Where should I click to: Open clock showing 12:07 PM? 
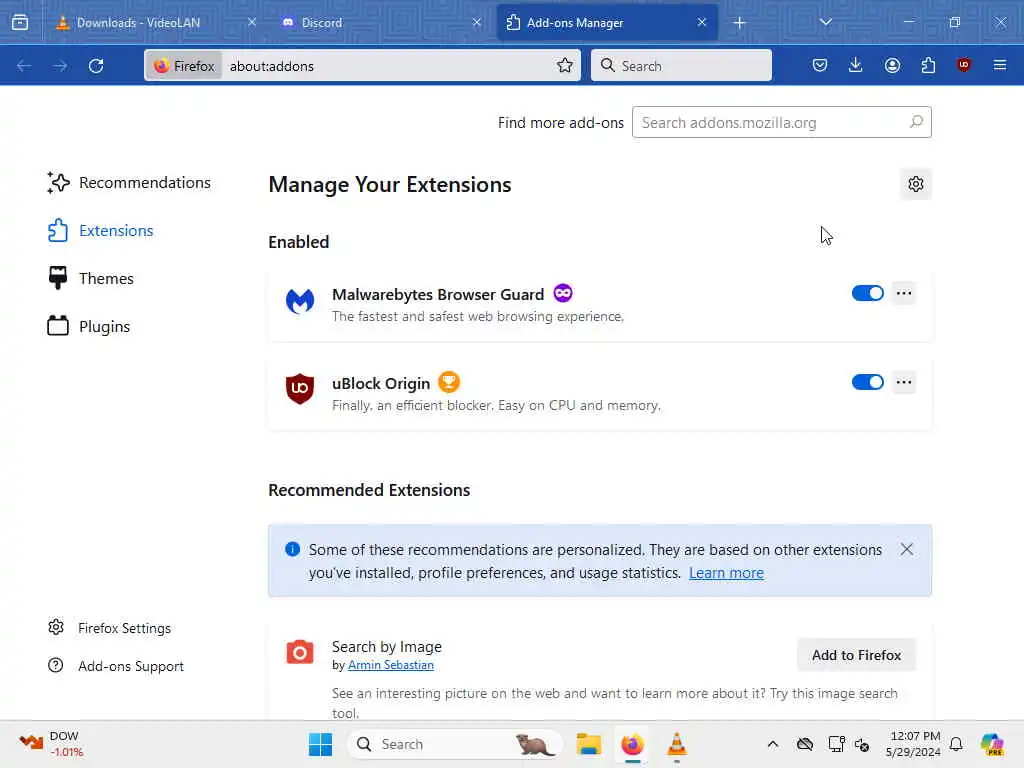tap(914, 744)
